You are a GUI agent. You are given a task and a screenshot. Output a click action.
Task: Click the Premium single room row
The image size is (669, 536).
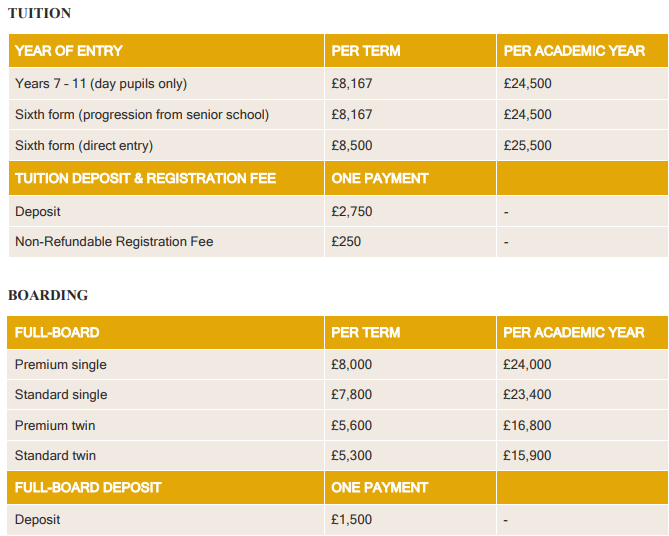[x=337, y=365]
